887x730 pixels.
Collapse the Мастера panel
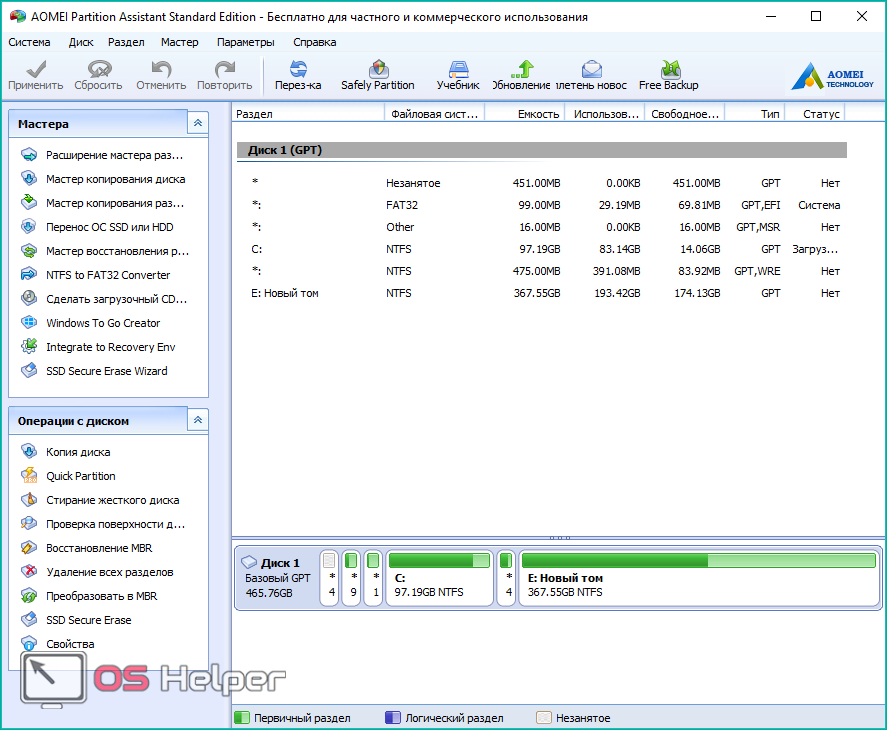(x=198, y=123)
